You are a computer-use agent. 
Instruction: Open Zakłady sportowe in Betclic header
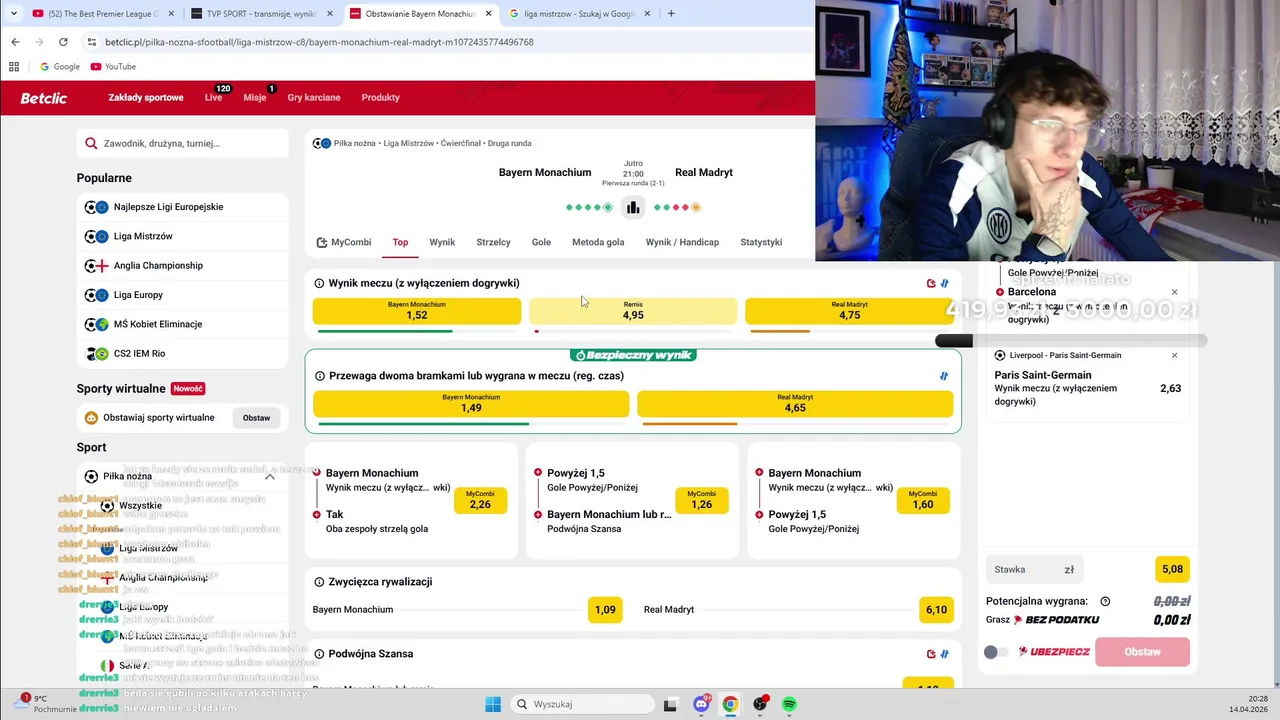click(x=146, y=98)
